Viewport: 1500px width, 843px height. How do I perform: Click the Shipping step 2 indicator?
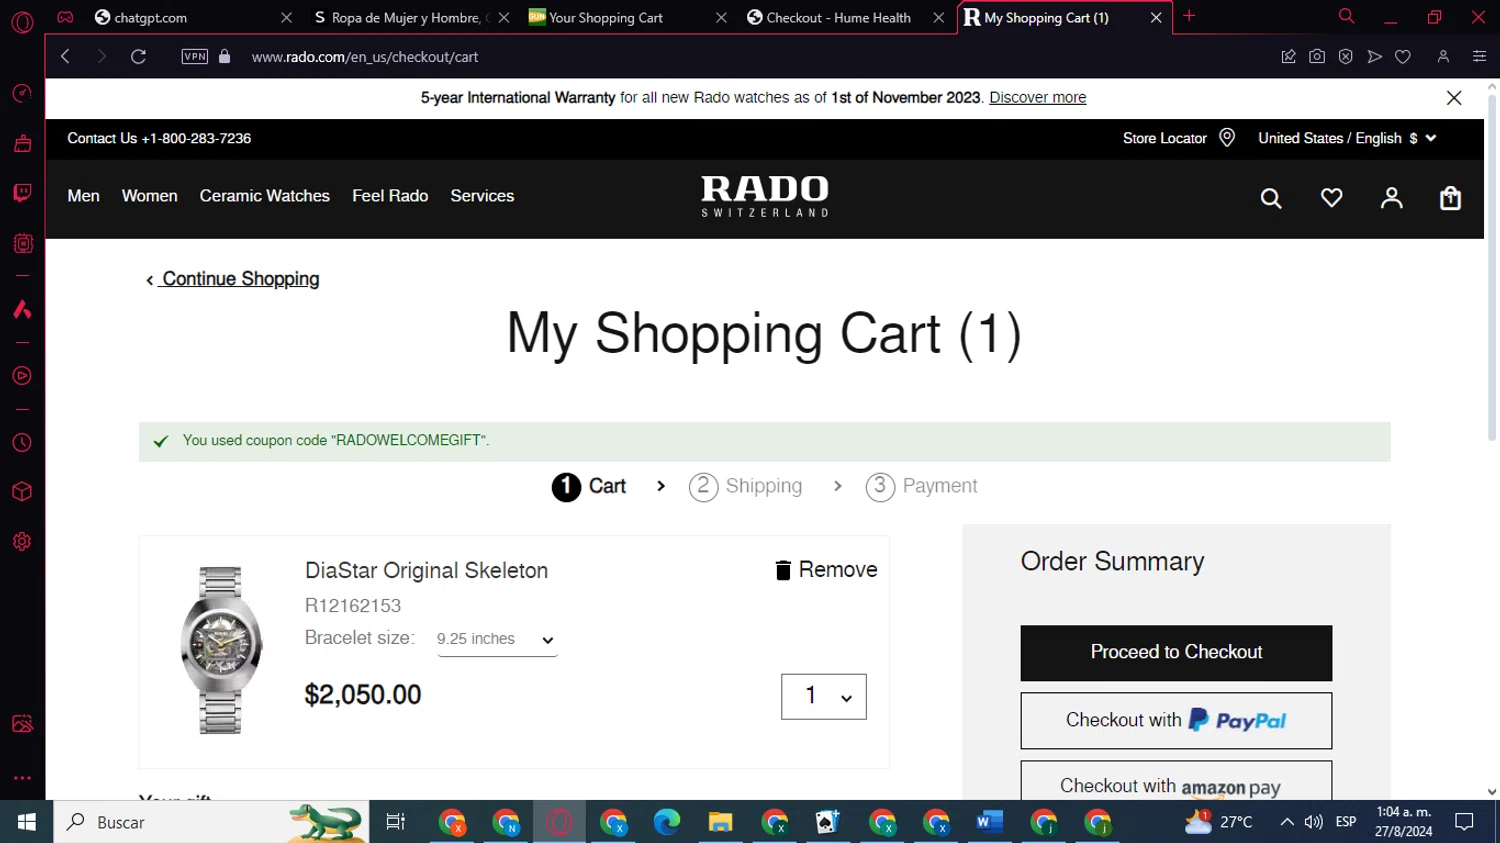click(x=746, y=487)
